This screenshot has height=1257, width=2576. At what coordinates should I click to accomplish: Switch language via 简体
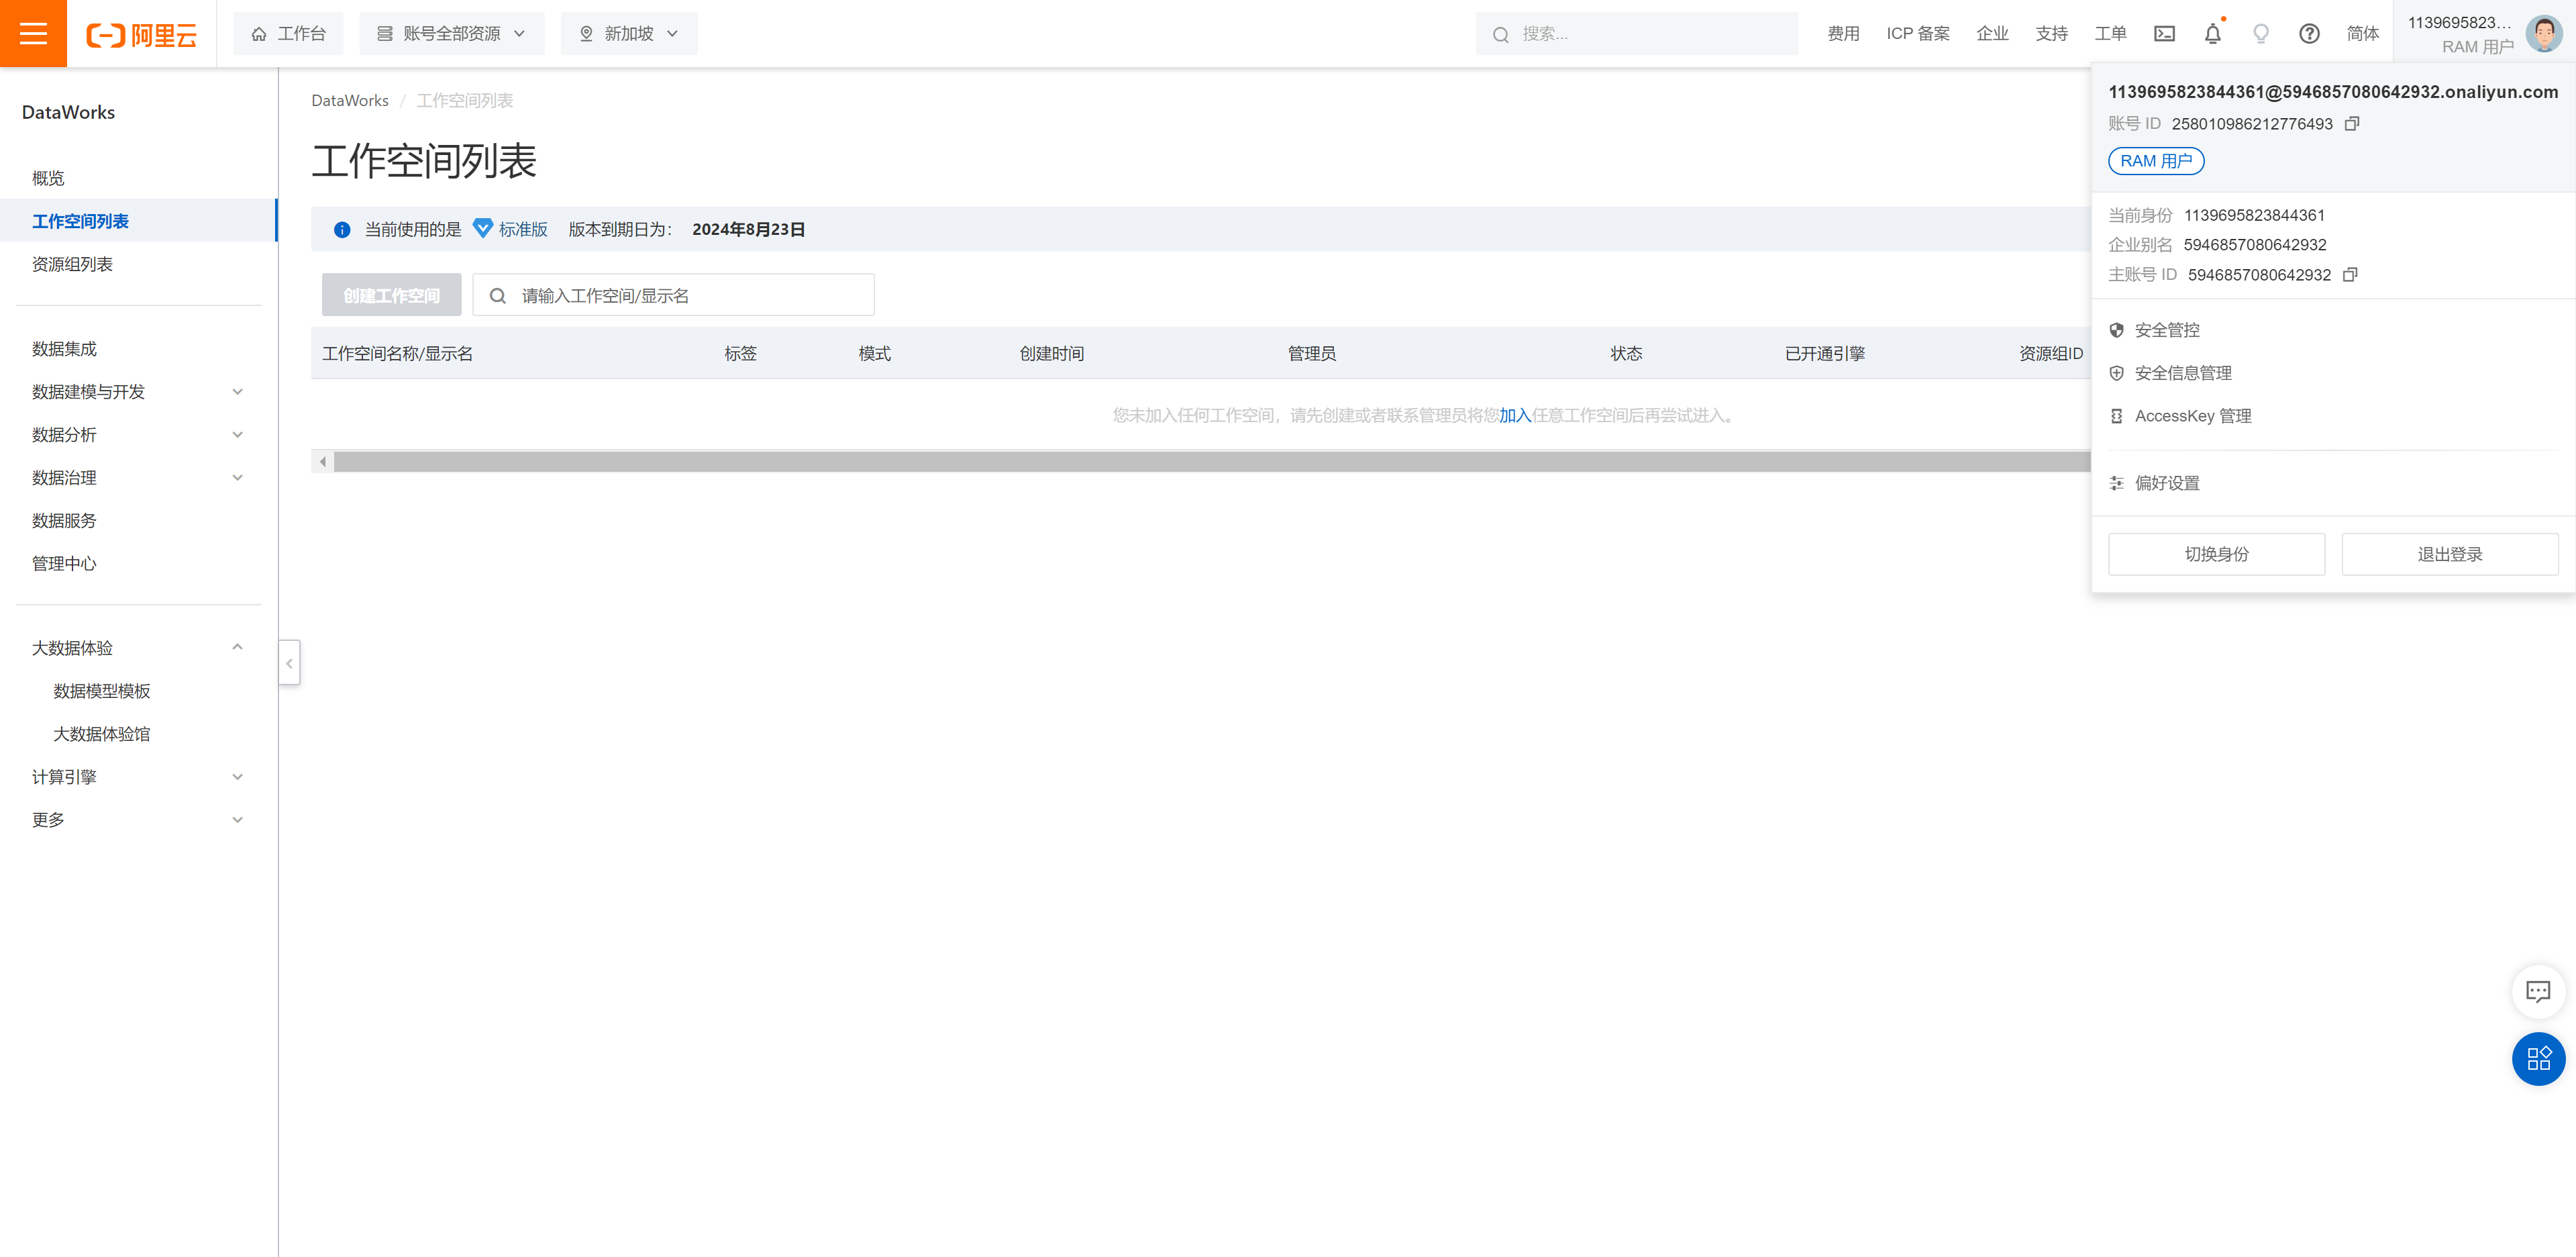2362,34
